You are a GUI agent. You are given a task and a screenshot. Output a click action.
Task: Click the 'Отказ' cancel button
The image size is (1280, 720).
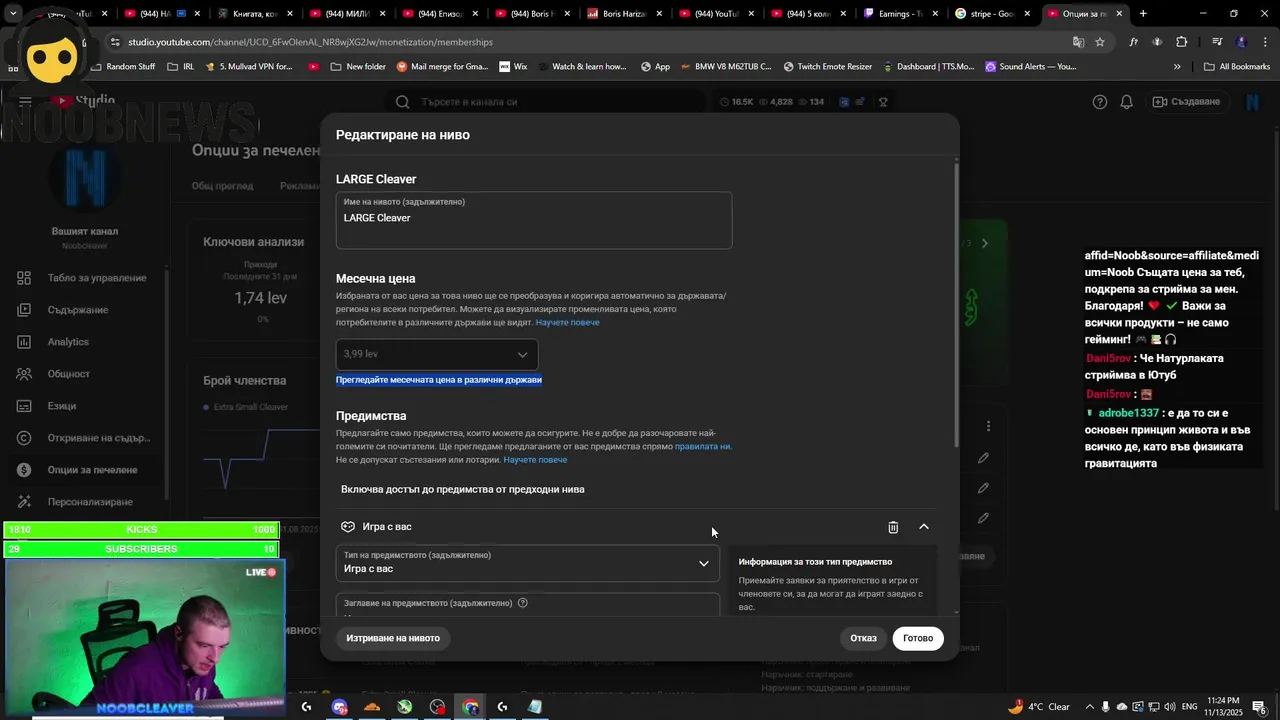[863, 638]
